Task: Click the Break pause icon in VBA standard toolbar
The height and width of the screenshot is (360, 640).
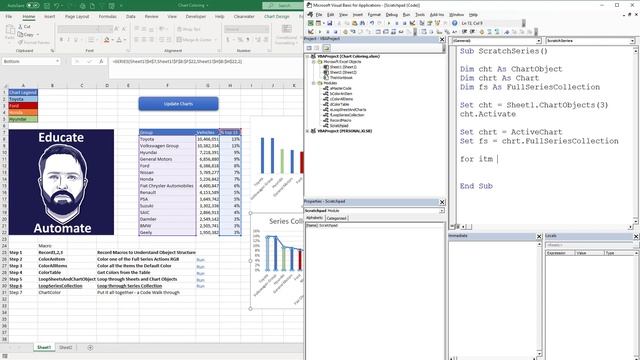Action: coord(397,23)
